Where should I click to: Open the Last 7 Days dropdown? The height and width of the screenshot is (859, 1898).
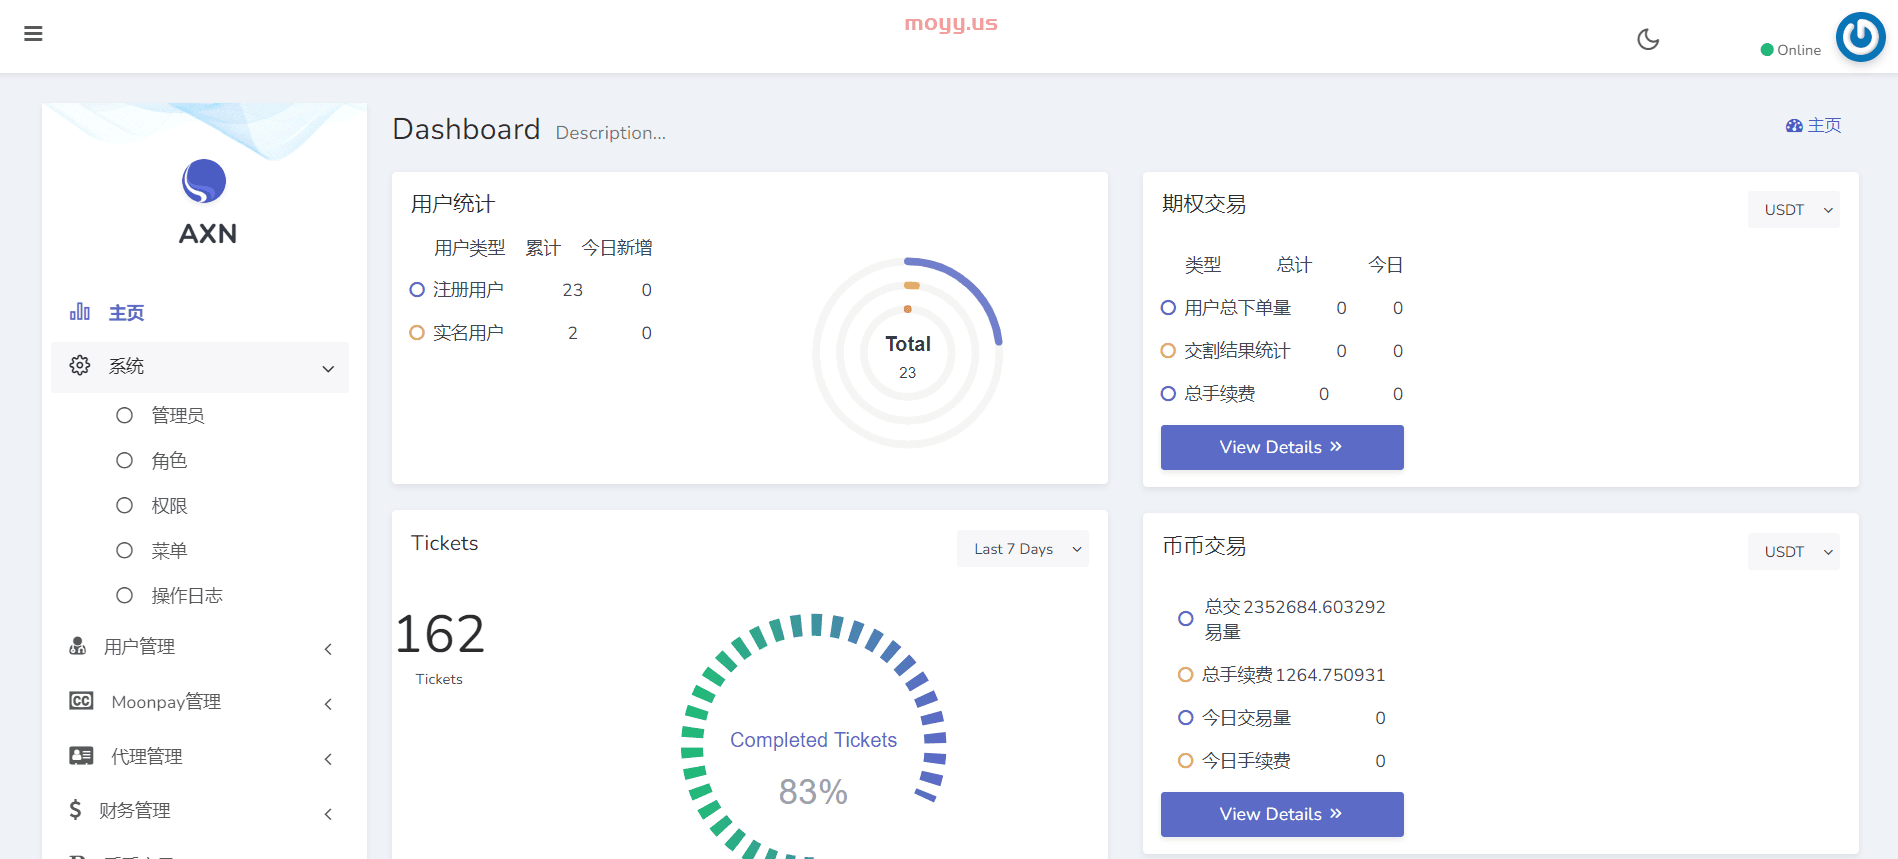pyautogui.click(x=1023, y=548)
